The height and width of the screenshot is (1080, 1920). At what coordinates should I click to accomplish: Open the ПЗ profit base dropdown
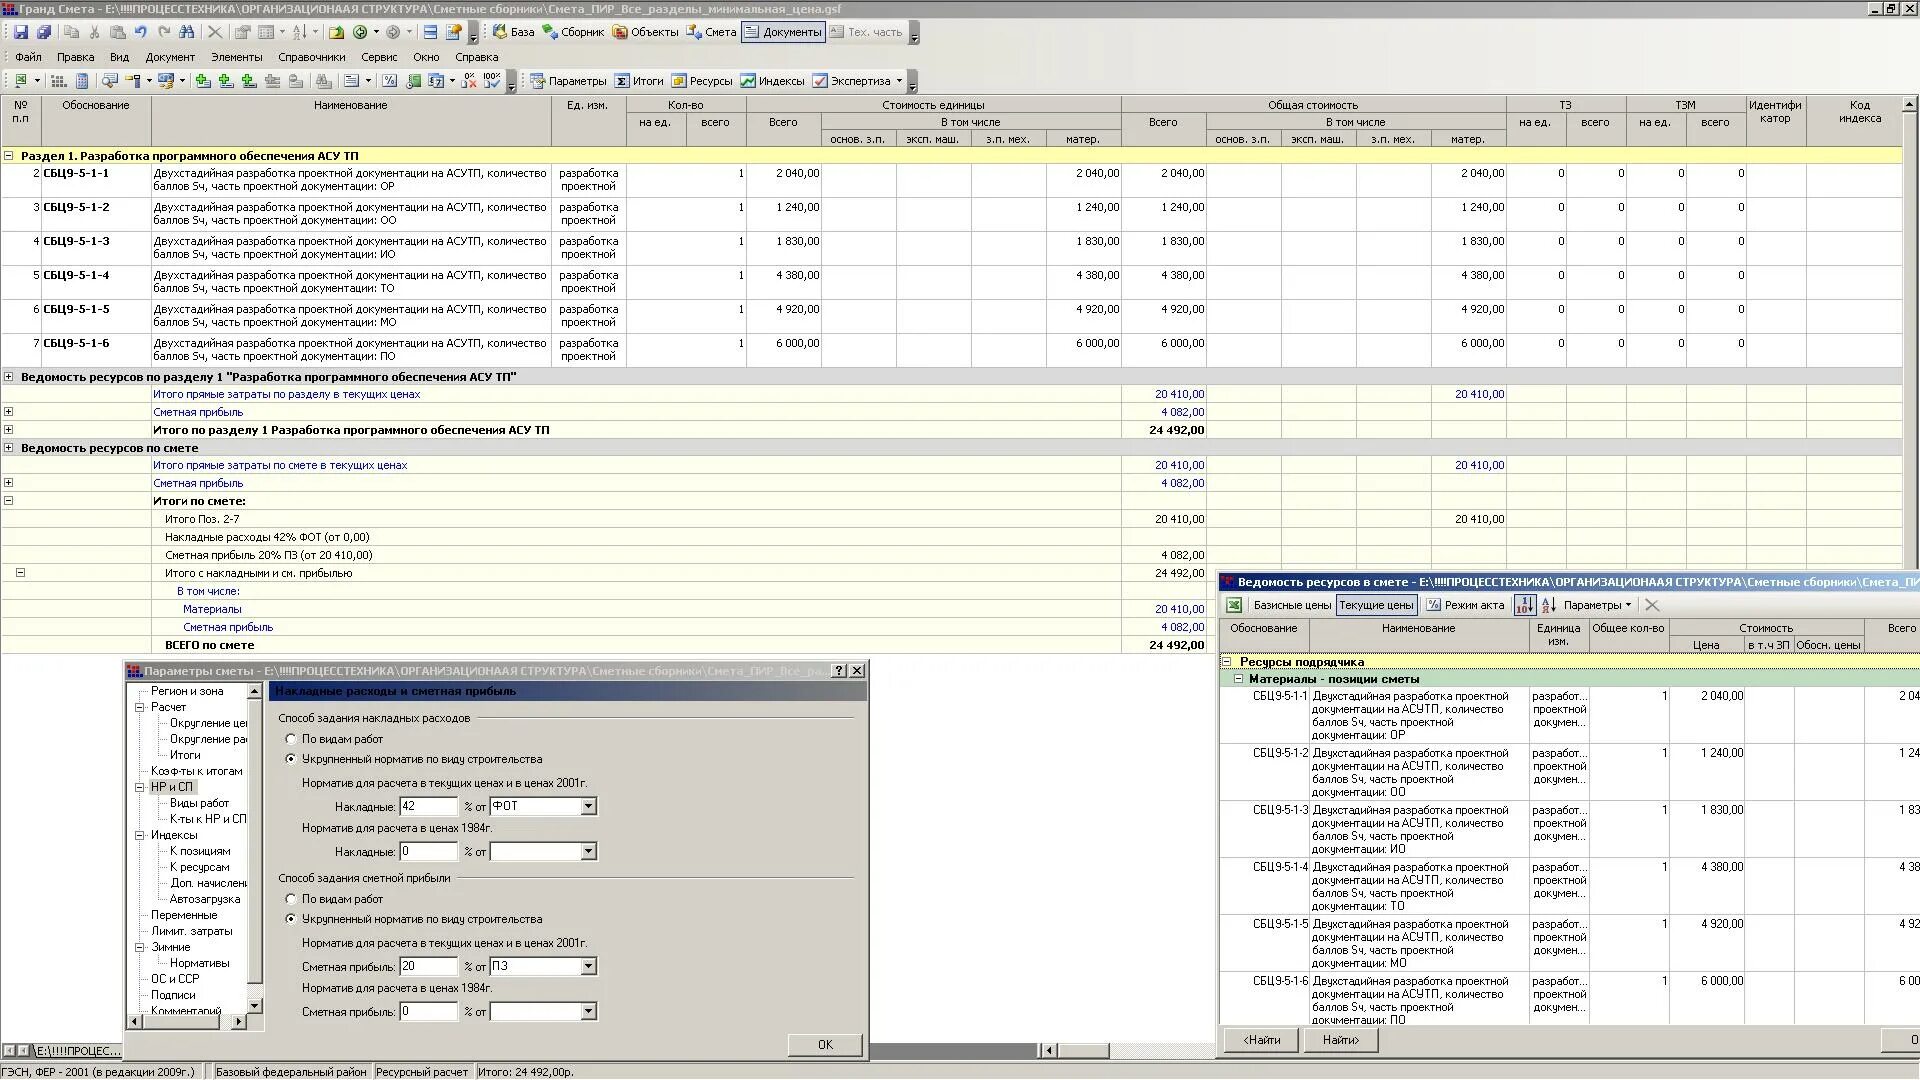pos(588,966)
